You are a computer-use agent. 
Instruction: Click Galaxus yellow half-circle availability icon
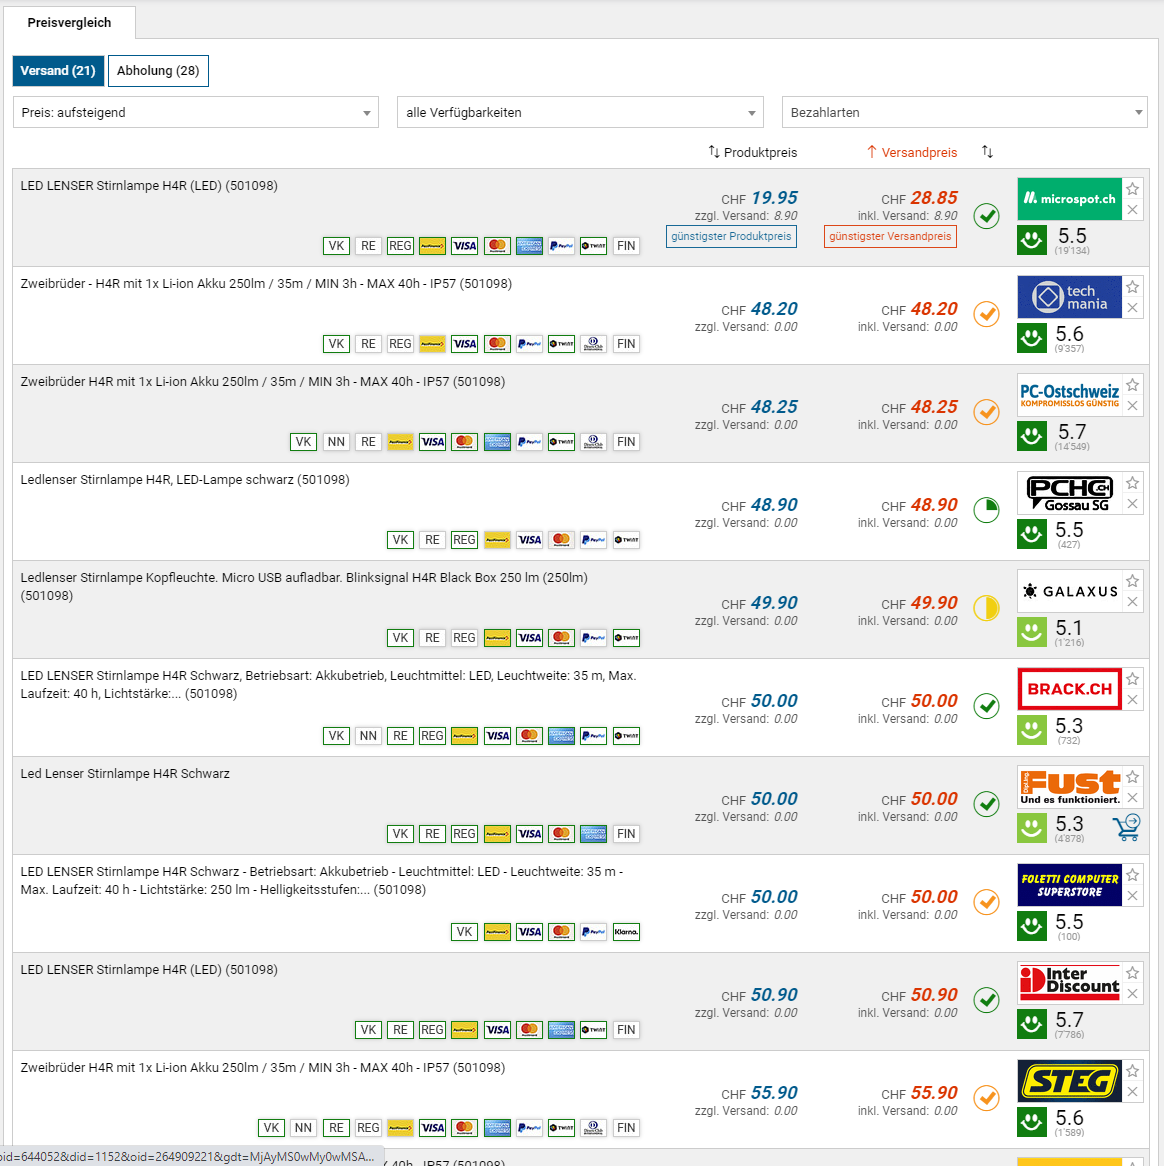click(986, 608)
